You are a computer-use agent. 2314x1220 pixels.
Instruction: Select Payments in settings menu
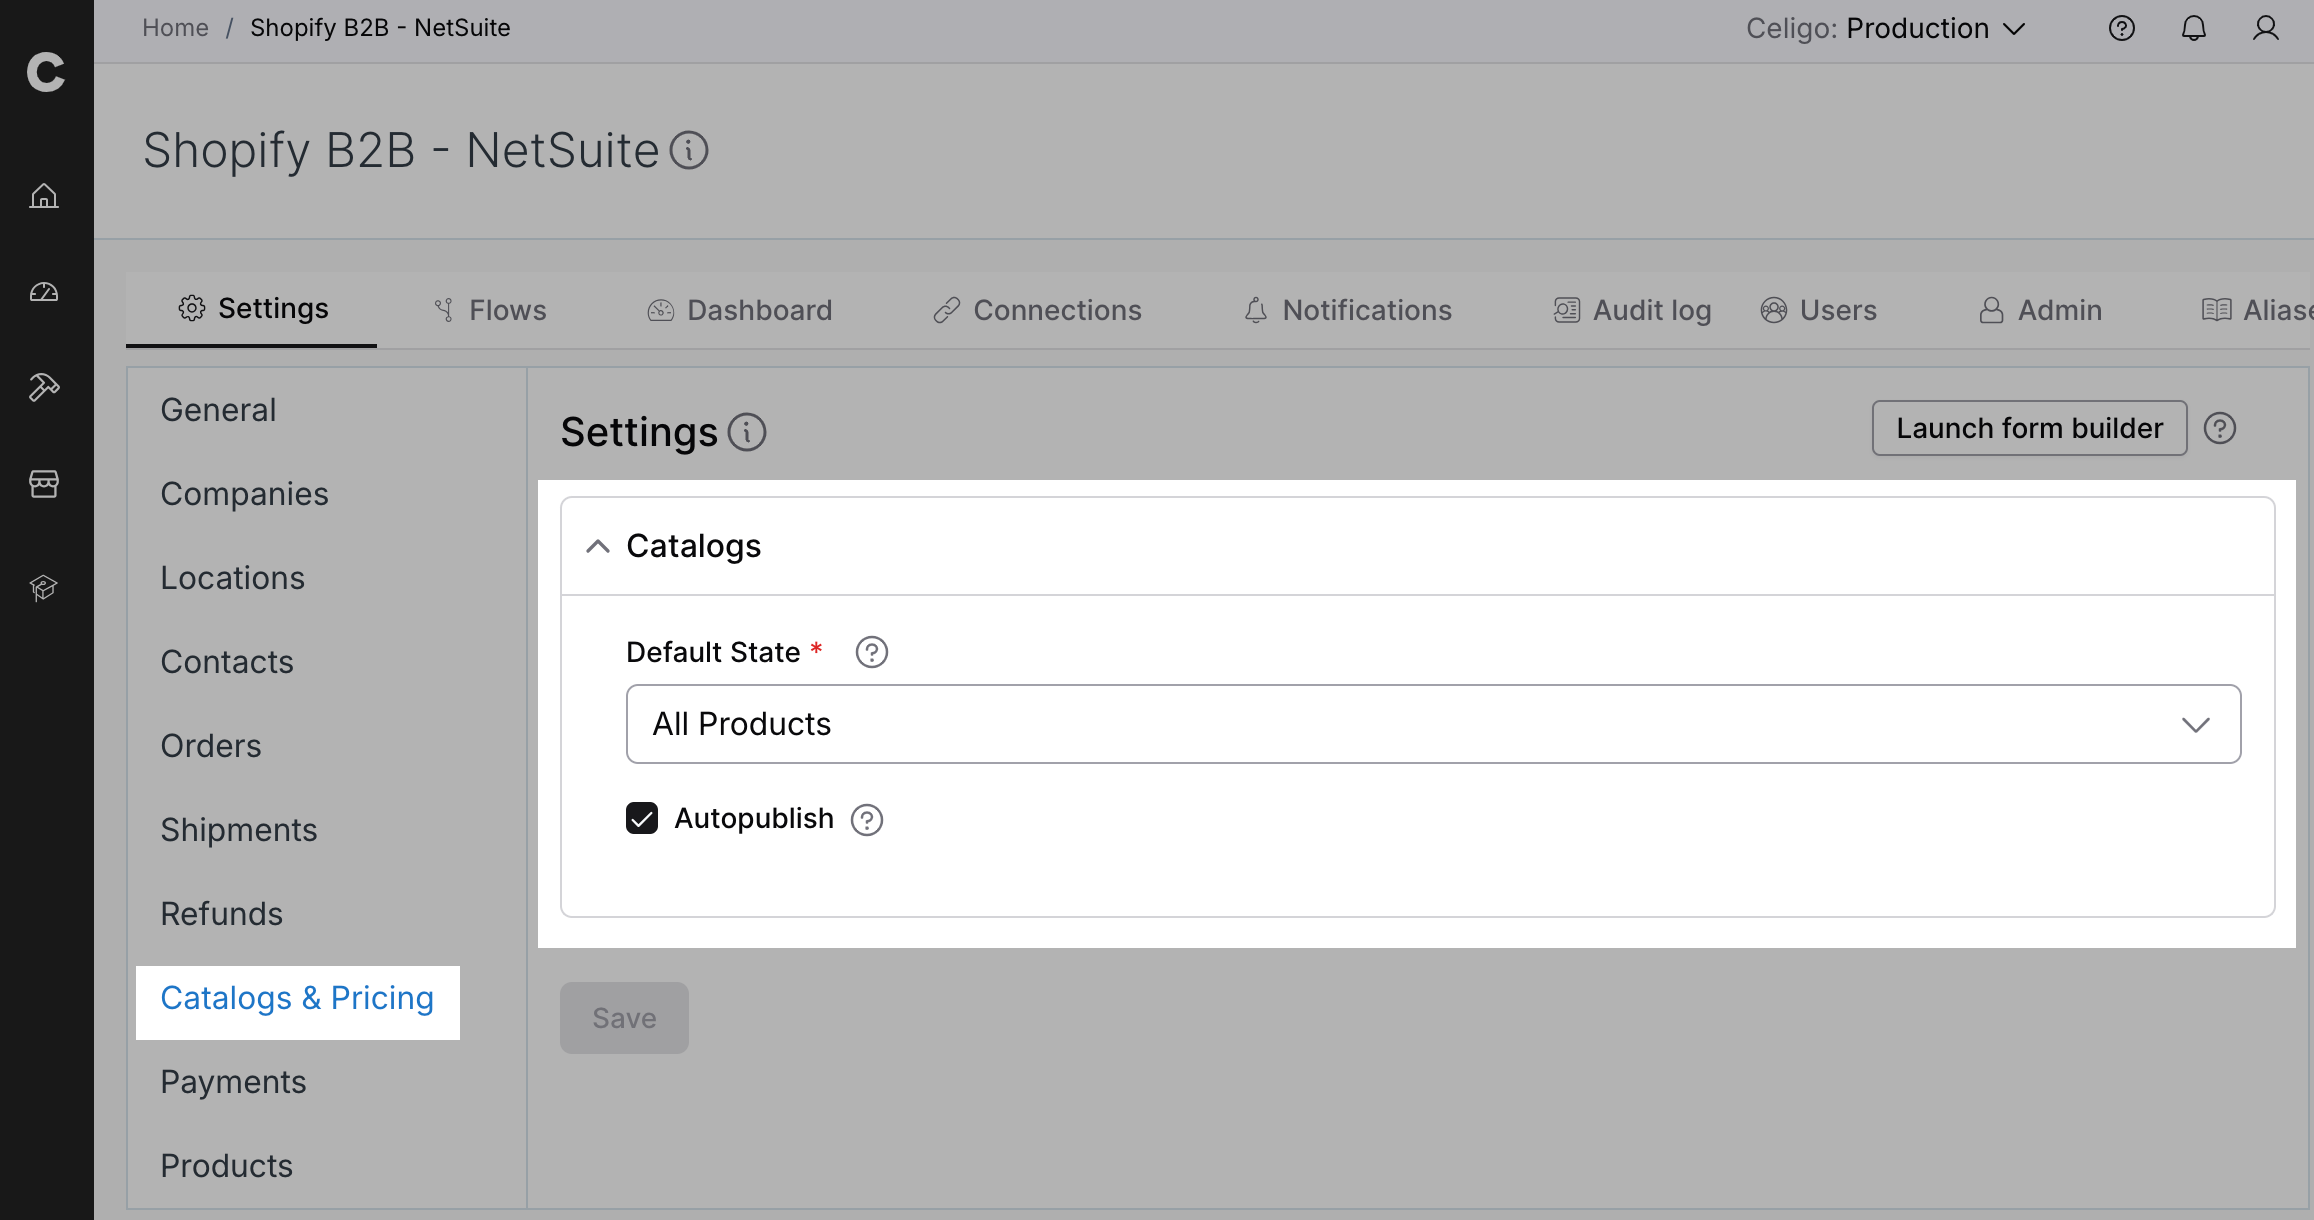[x=233, y=1082]
